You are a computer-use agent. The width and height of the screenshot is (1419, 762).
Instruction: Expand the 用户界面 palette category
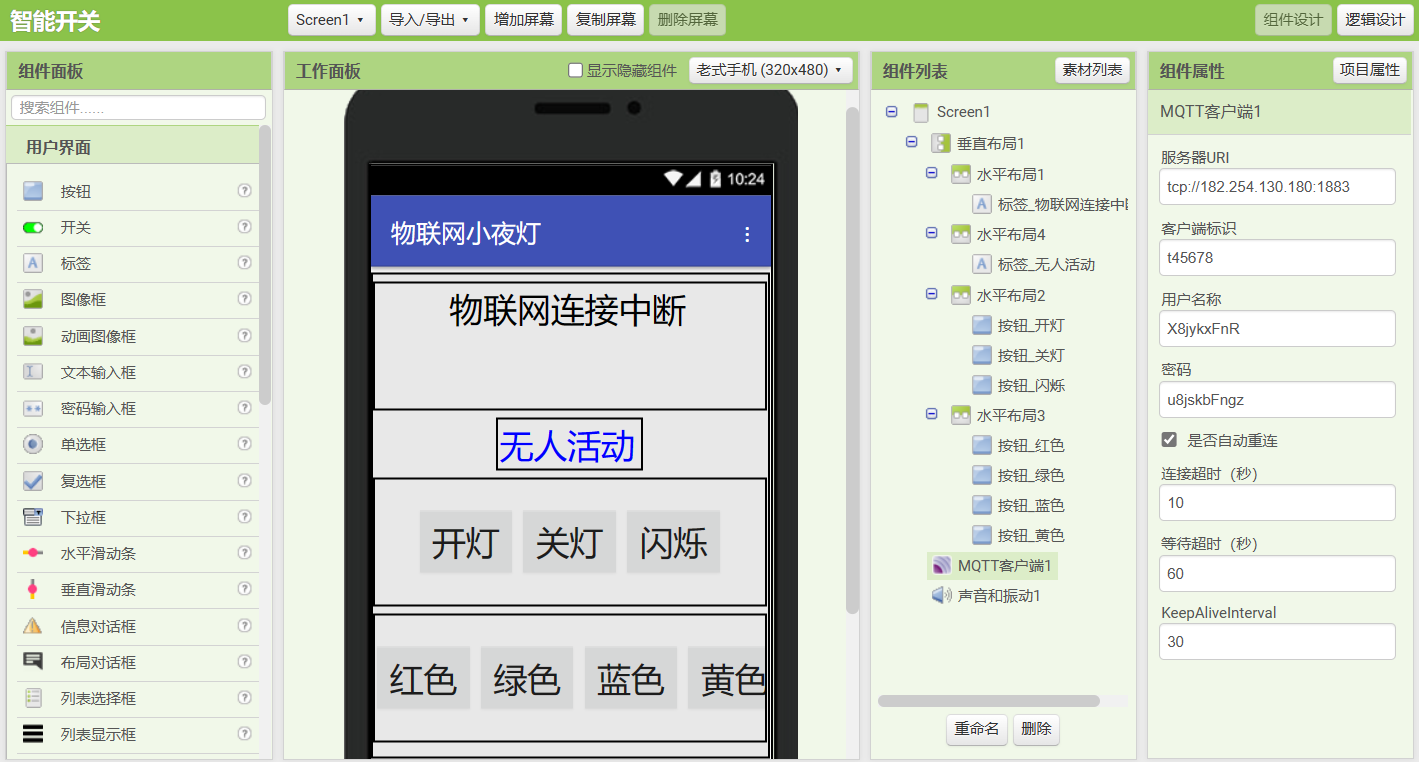(x=132, y=147)
